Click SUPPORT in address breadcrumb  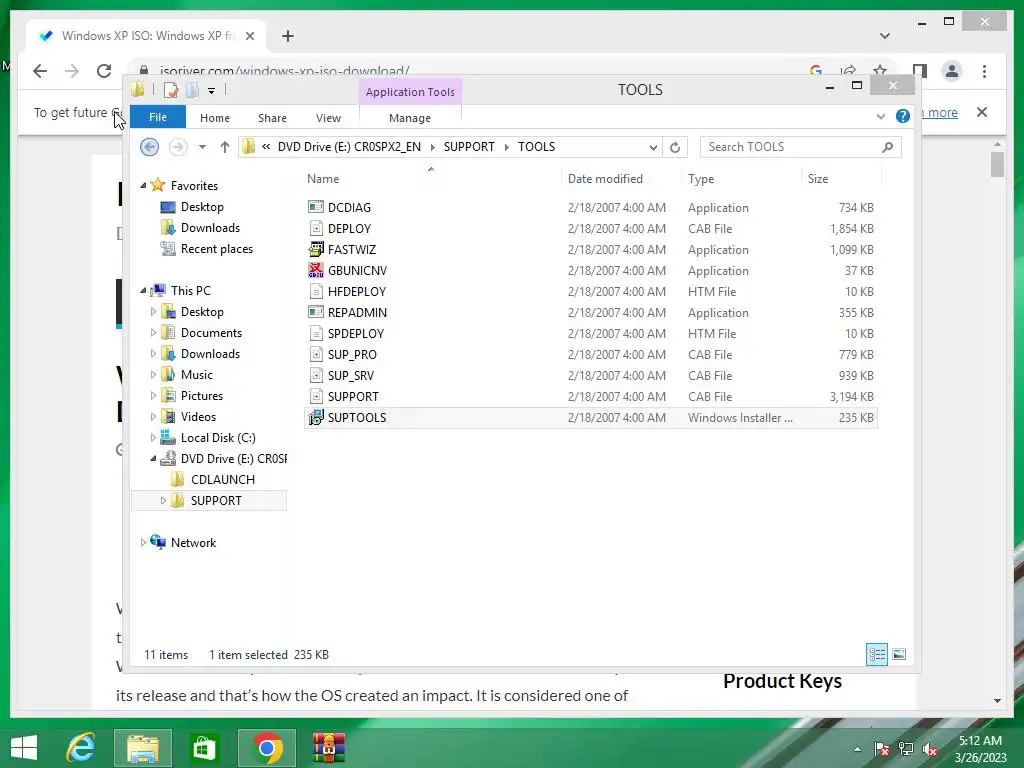(469, 147)
